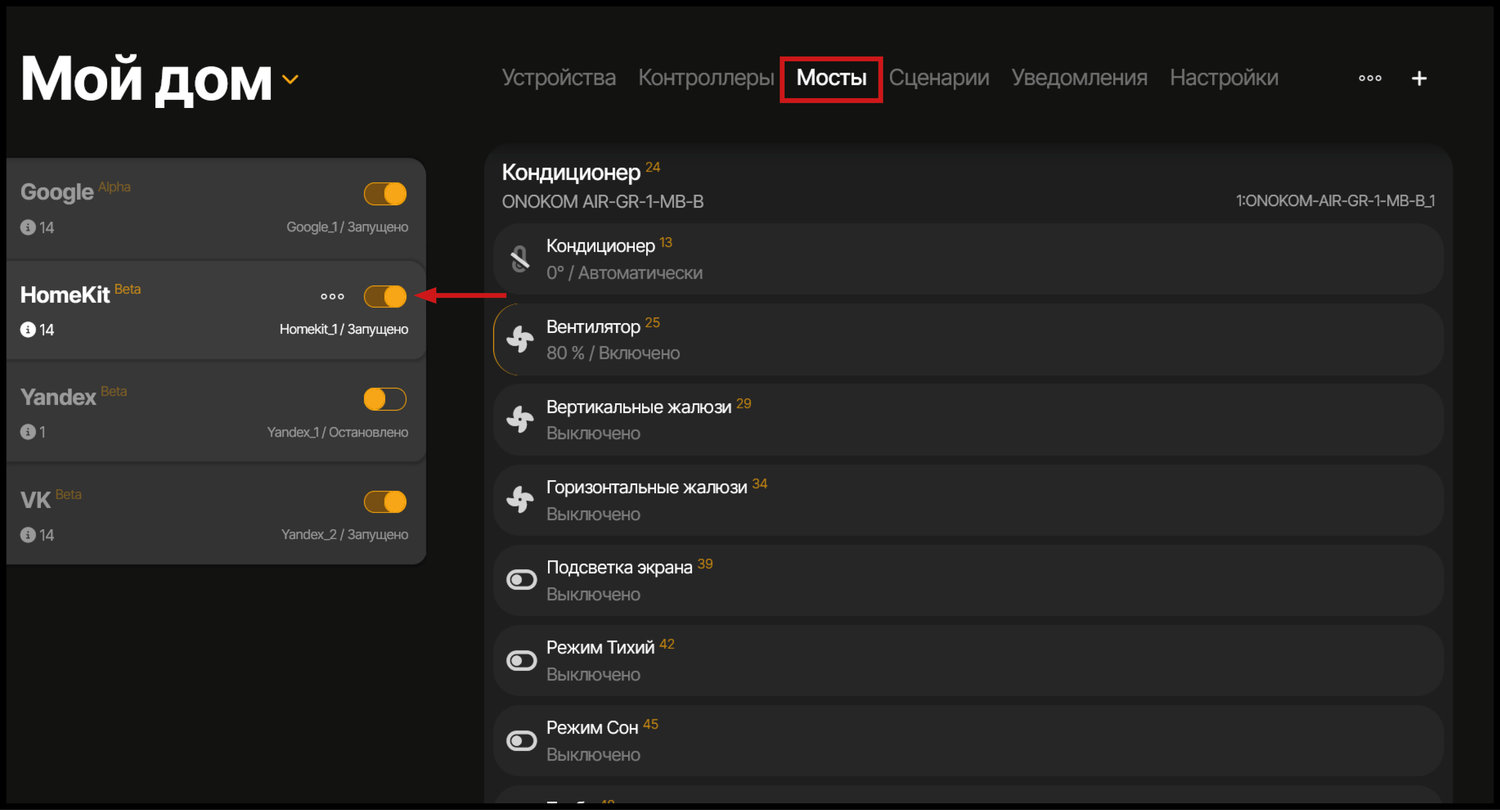Toggle the Google bridge switch
The image size is (1500, 810).
tap(385, 194)
